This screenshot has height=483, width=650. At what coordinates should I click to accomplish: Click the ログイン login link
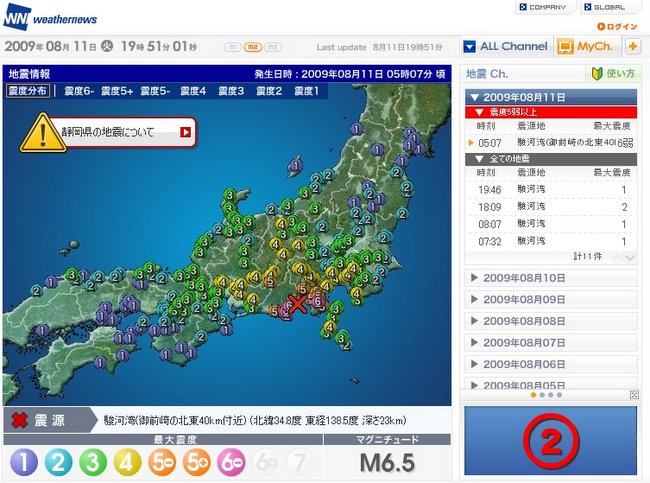coord(617,27)
